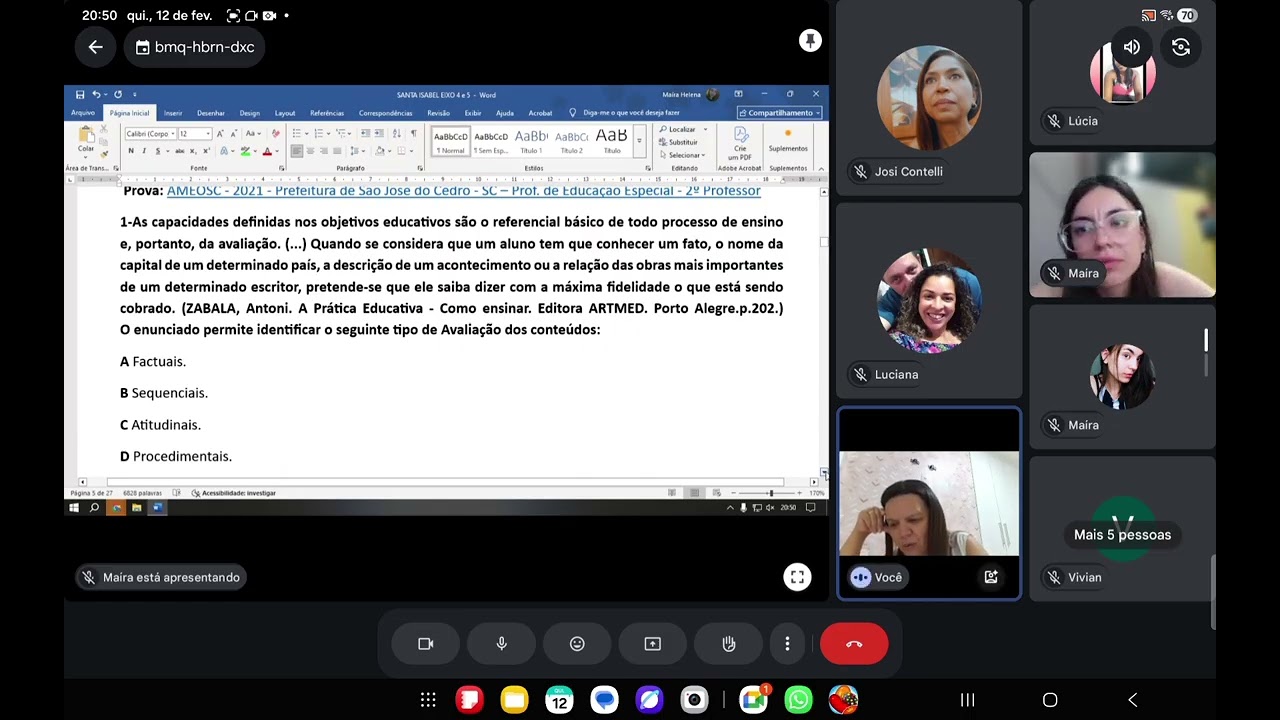Viewport: 1280px width, 720px height.
Task: Click the Suplementos button
Action: 788,141
